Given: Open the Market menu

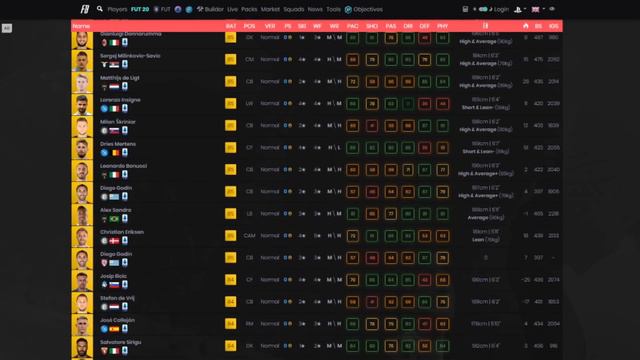Looking at the screenshot, I should pyautogui.click(x=270, y=9).
